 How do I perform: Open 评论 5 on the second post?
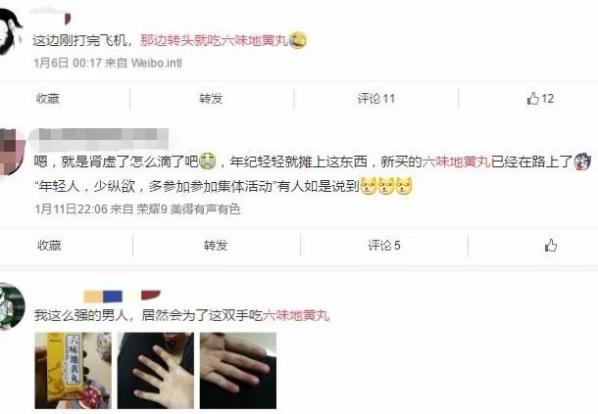click(x=384, y=246)
